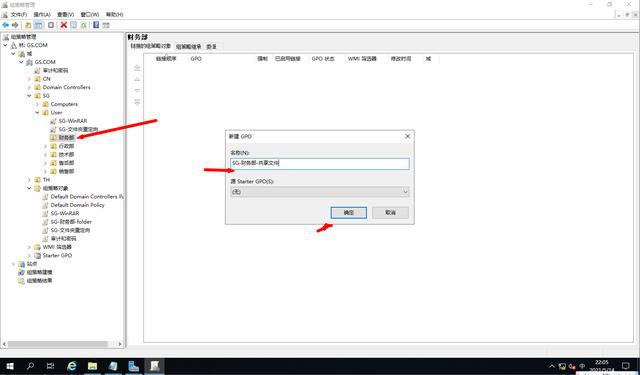Click 确定 in the 新建 GPO dialog
640x375 pixels.
coord(349,213)
